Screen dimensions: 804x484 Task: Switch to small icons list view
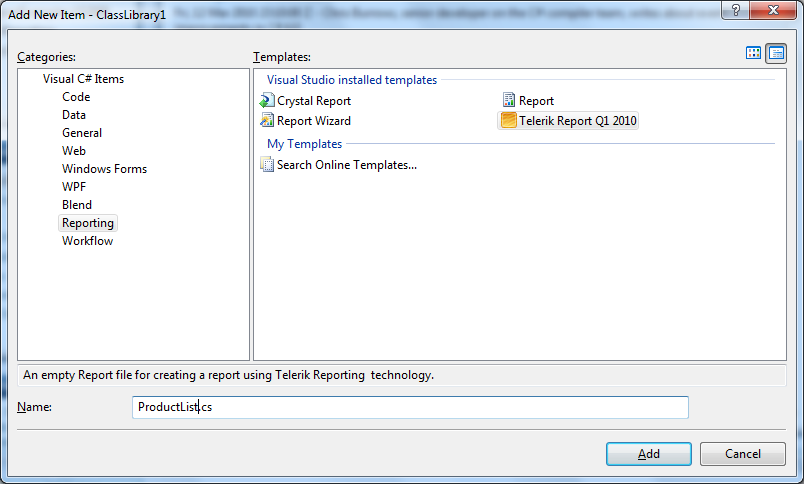pos(776,53)
